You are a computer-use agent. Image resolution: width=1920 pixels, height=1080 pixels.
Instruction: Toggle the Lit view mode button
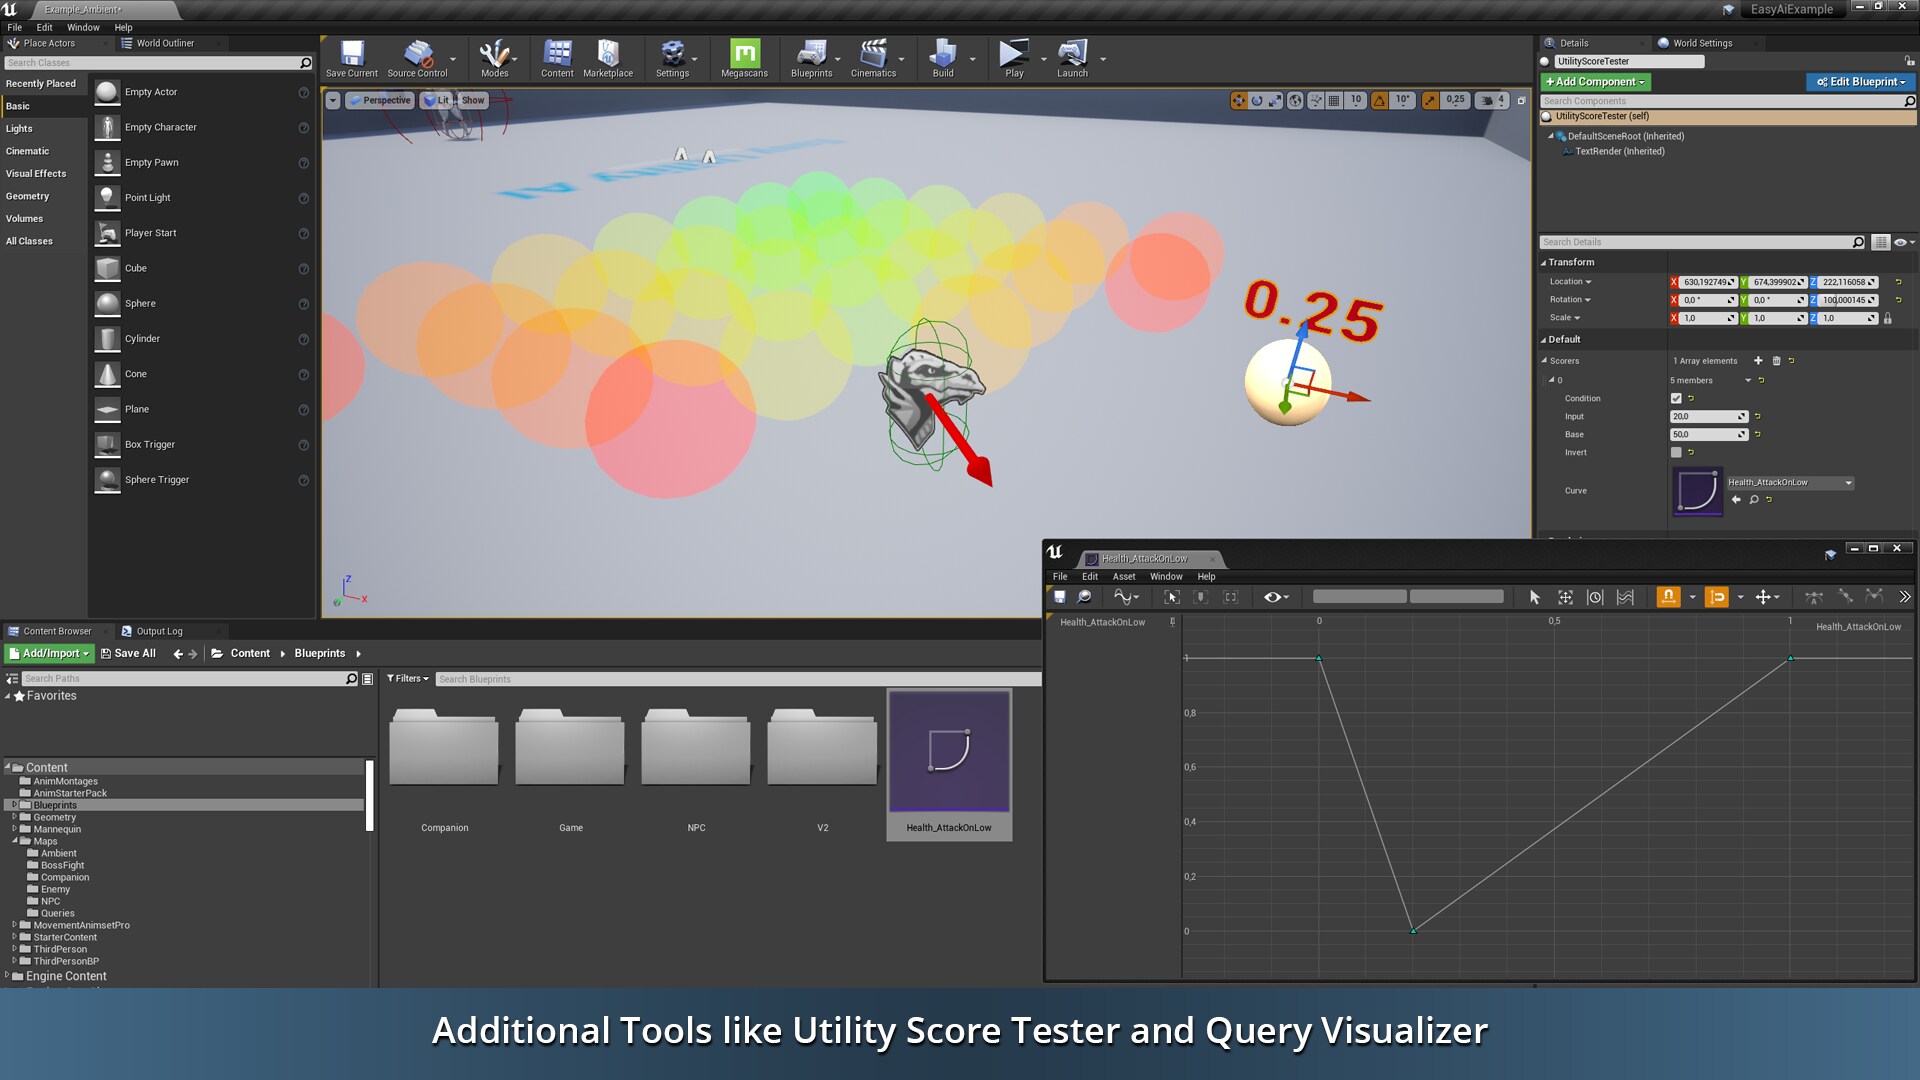437,100
